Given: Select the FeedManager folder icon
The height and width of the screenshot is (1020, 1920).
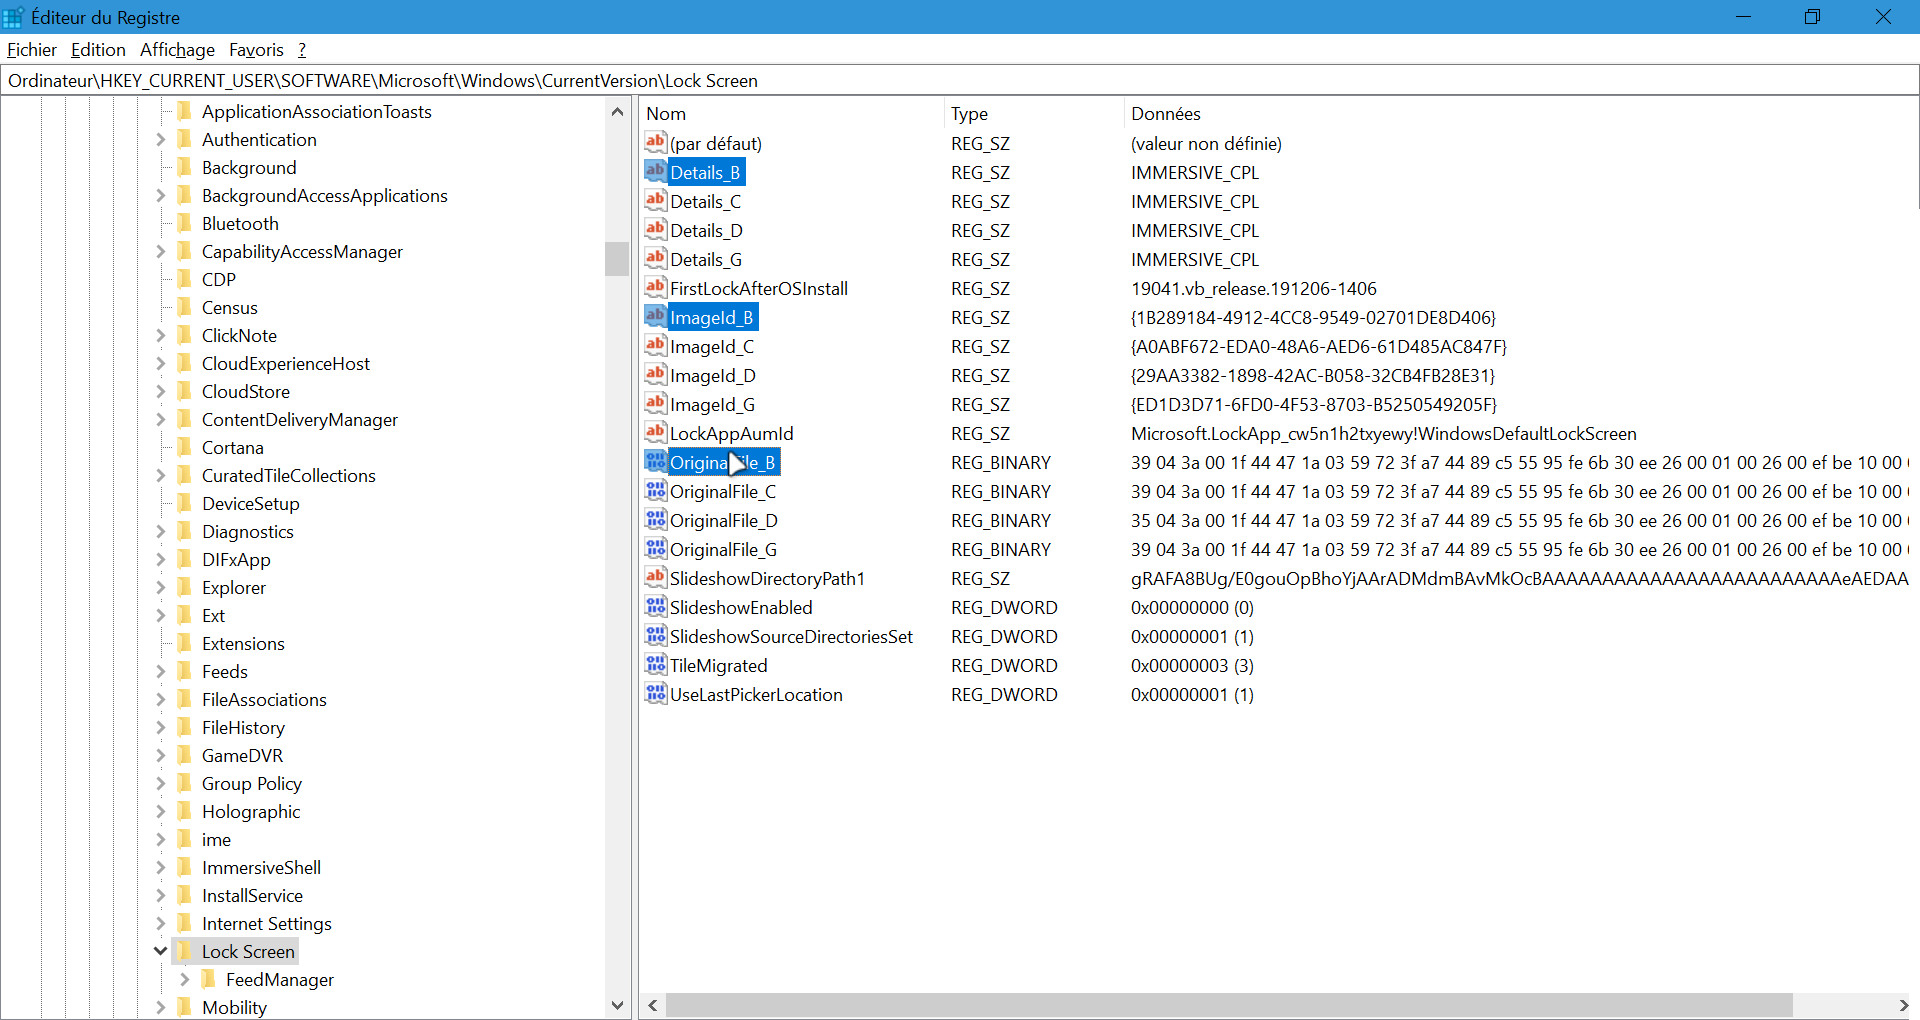Looking at the screenshot, I should (209, 979).
